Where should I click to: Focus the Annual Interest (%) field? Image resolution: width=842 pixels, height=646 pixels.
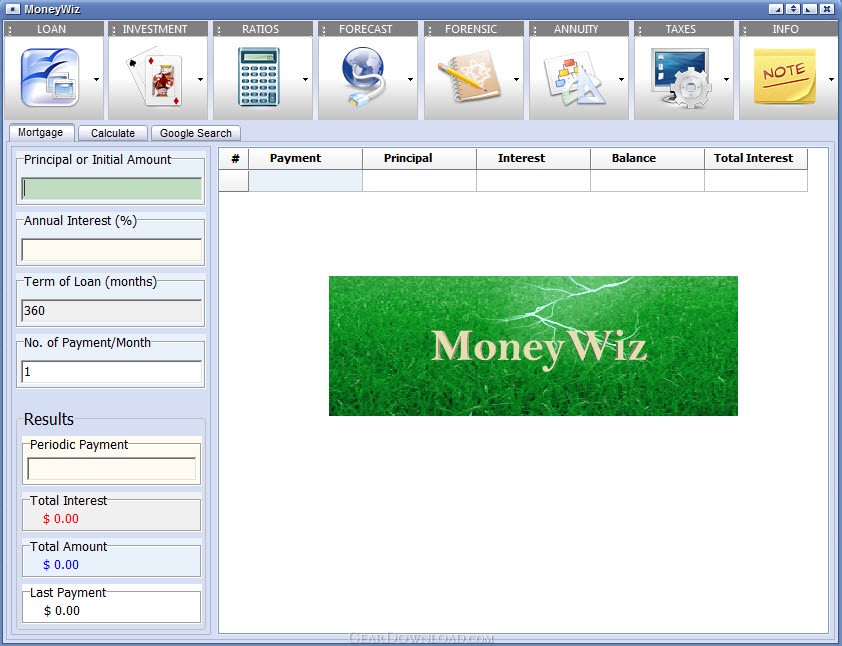tap(112, 250)
